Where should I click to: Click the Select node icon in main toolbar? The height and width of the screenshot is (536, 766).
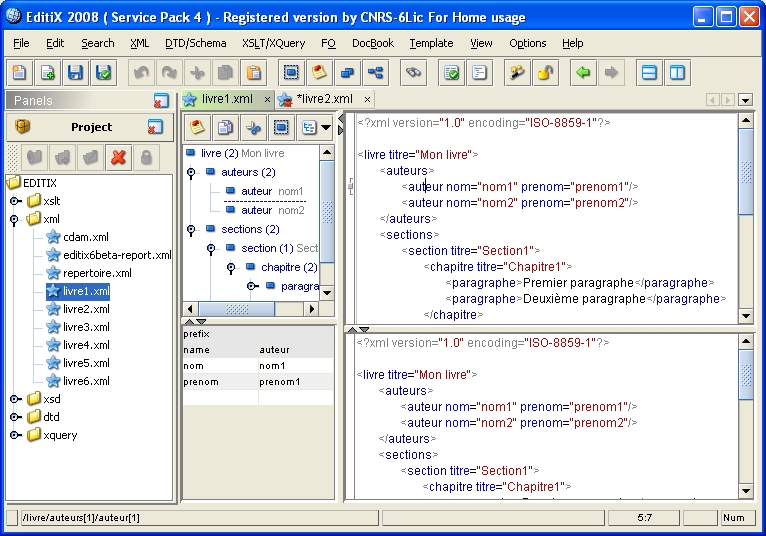pos(291,73)
